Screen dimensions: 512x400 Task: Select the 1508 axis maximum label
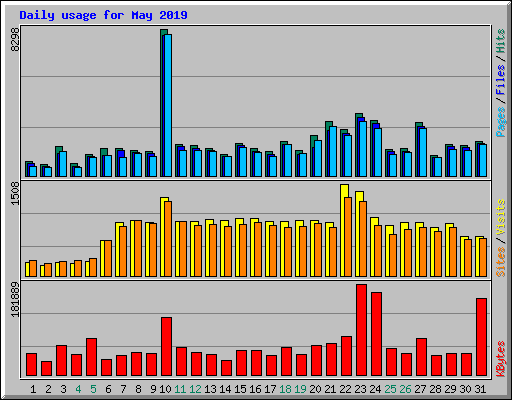(15, 194)
